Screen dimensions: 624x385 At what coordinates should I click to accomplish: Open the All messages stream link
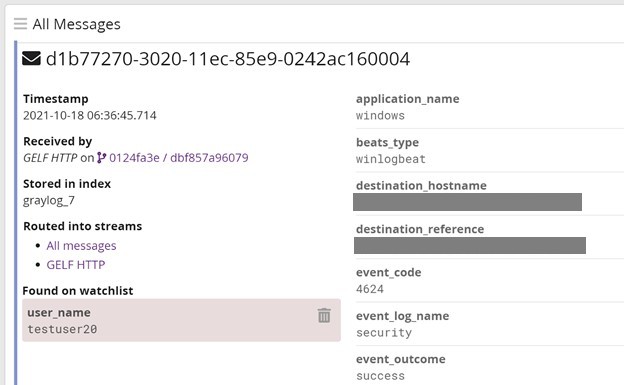81,246
